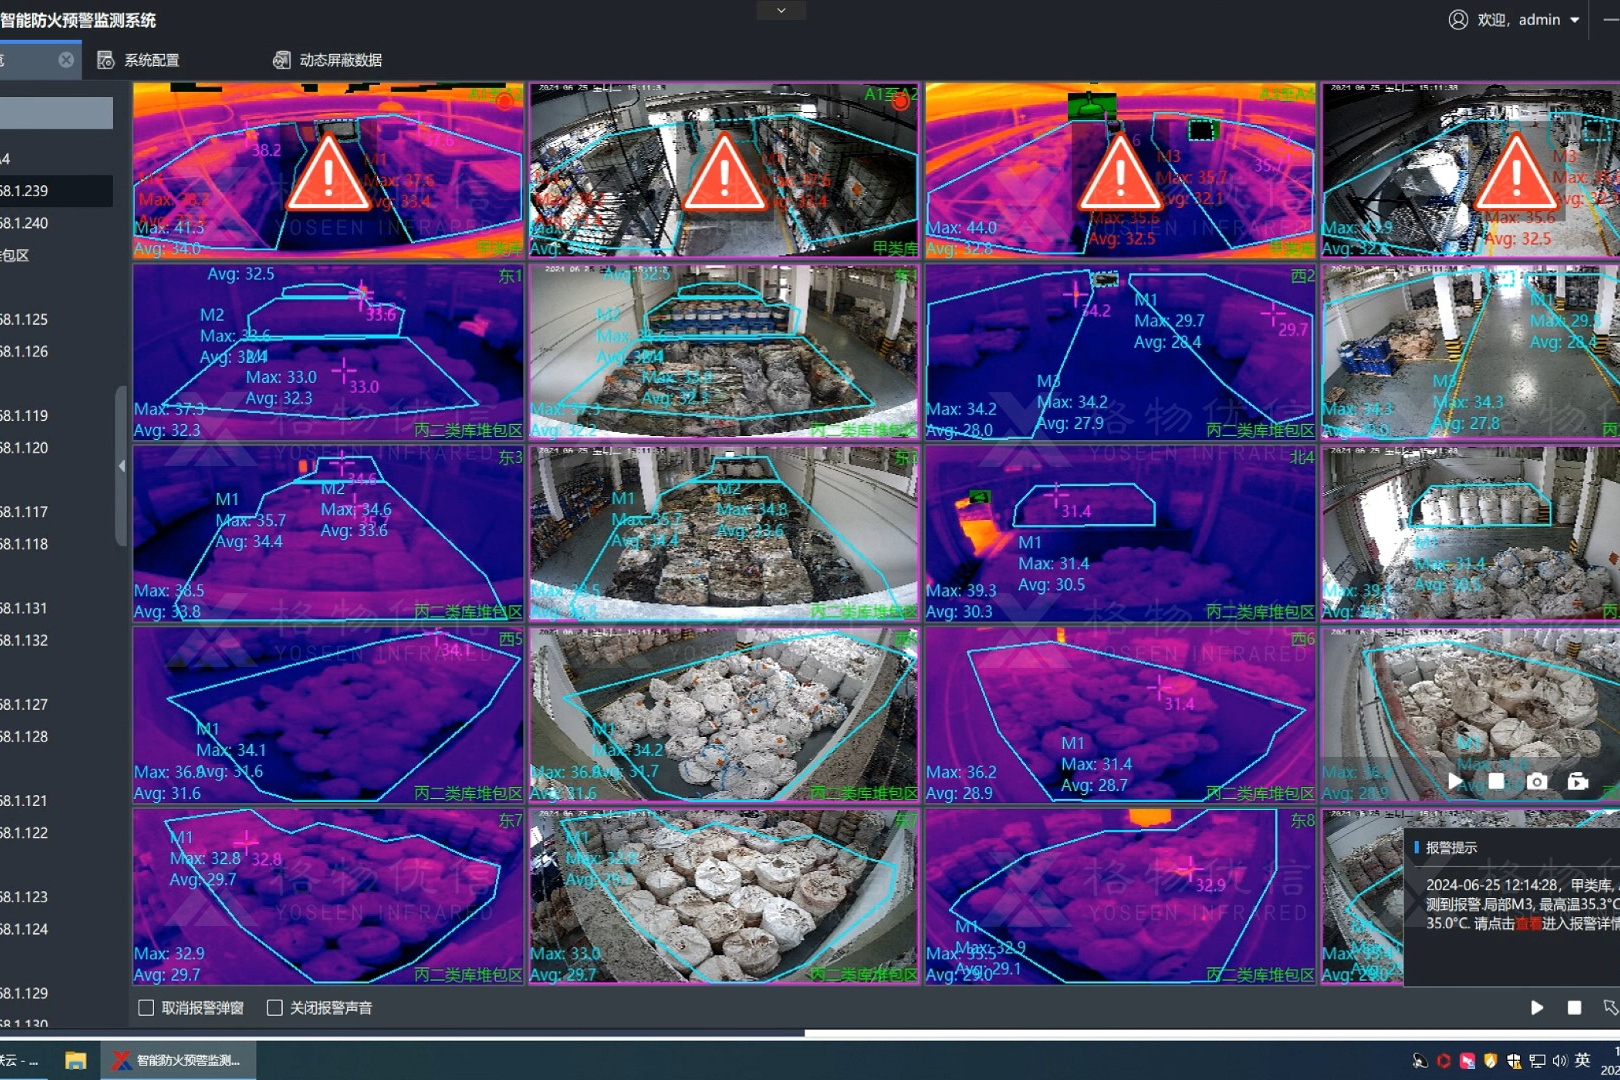Enable 取消报警弹窗 checkbox
The width and height of the screenshot is (1620, 1080).
pyautogui.click(x=147, y=1008)
